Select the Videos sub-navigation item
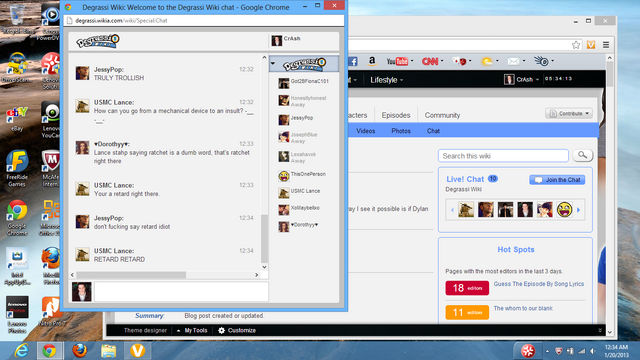 [x=365, y=131]
